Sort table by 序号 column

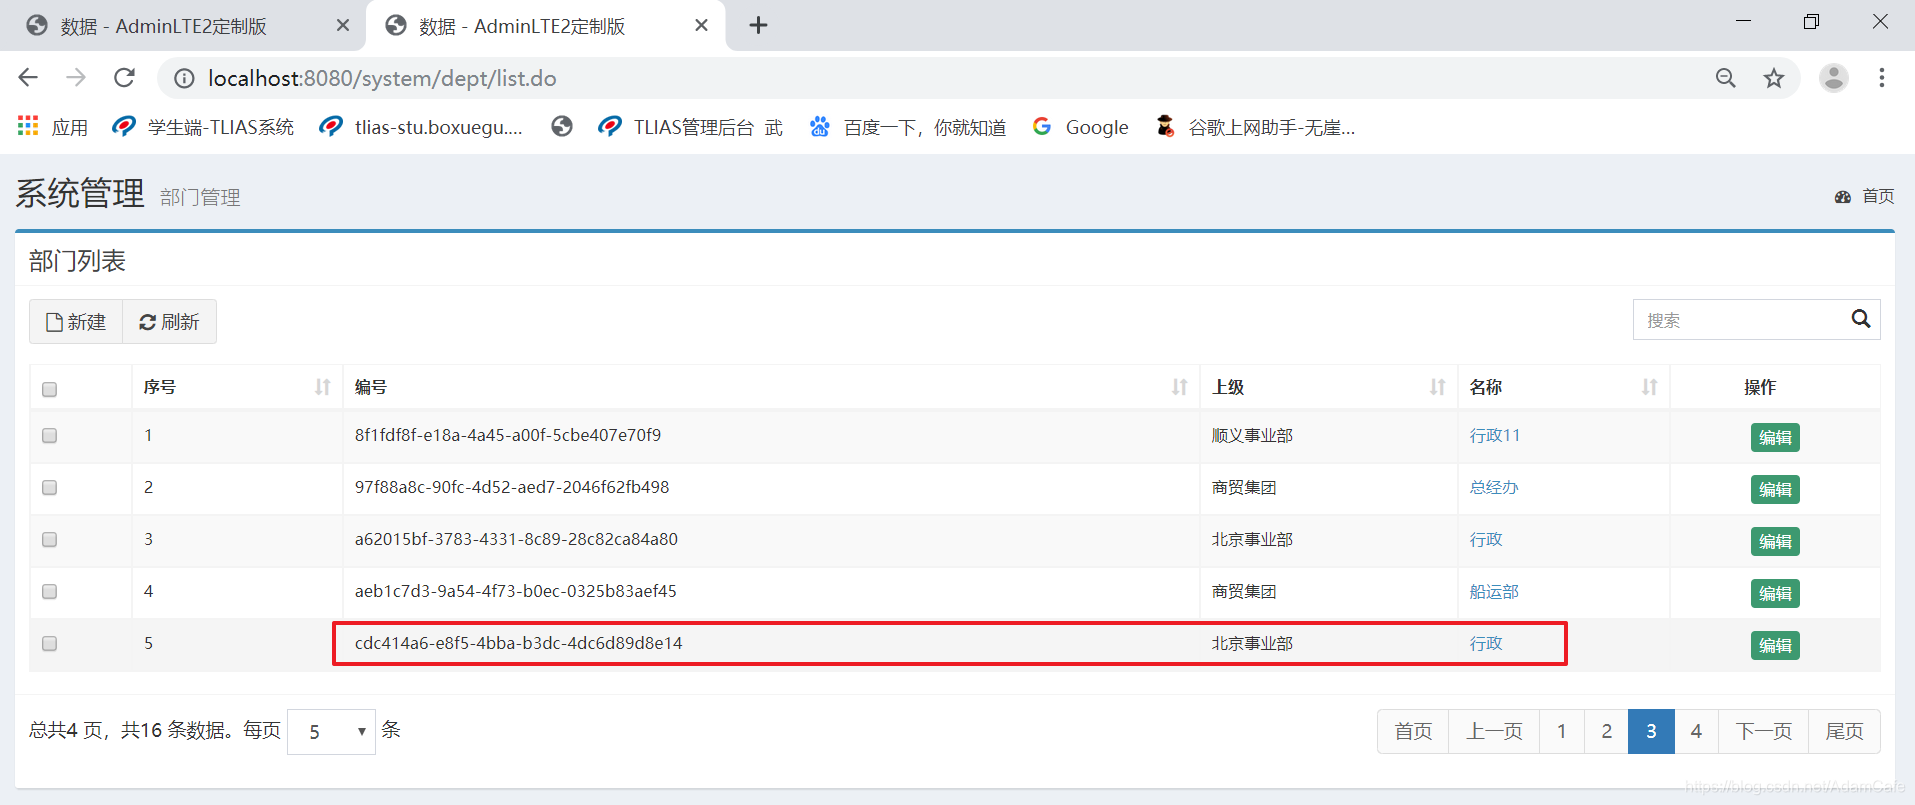pyautogui.click(x=237, y=387)
